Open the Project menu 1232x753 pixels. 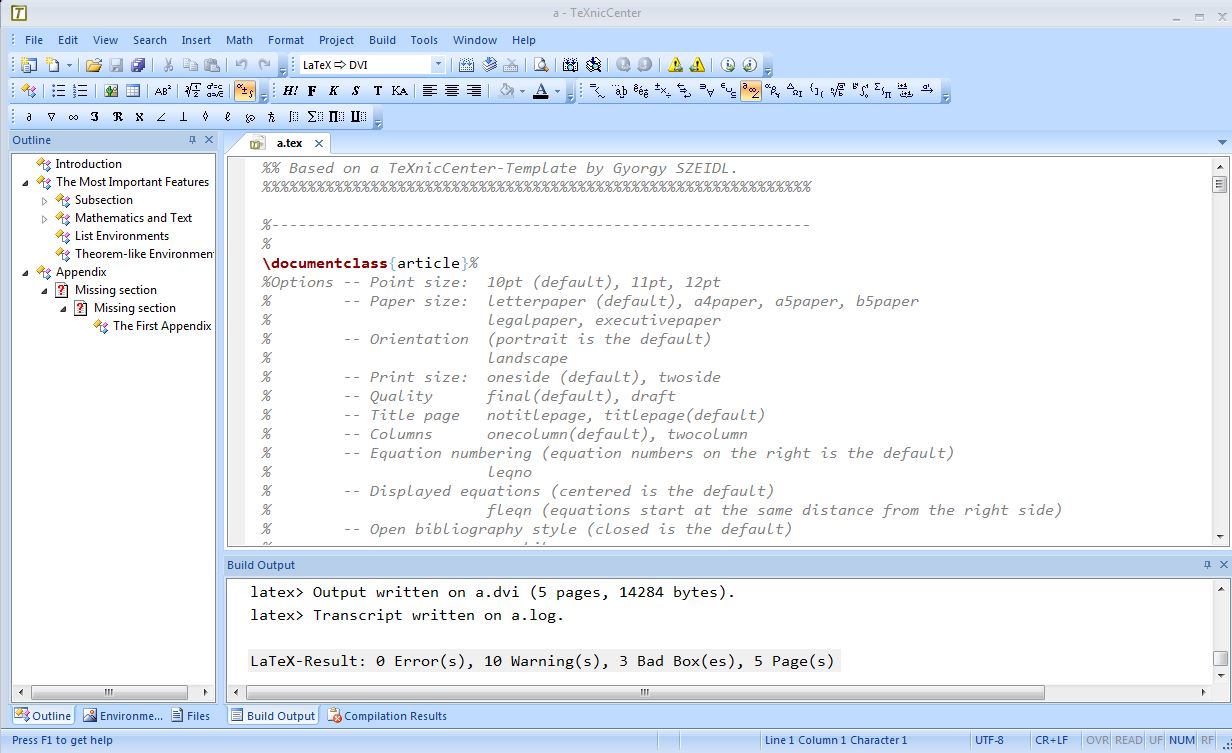(336, 40)
